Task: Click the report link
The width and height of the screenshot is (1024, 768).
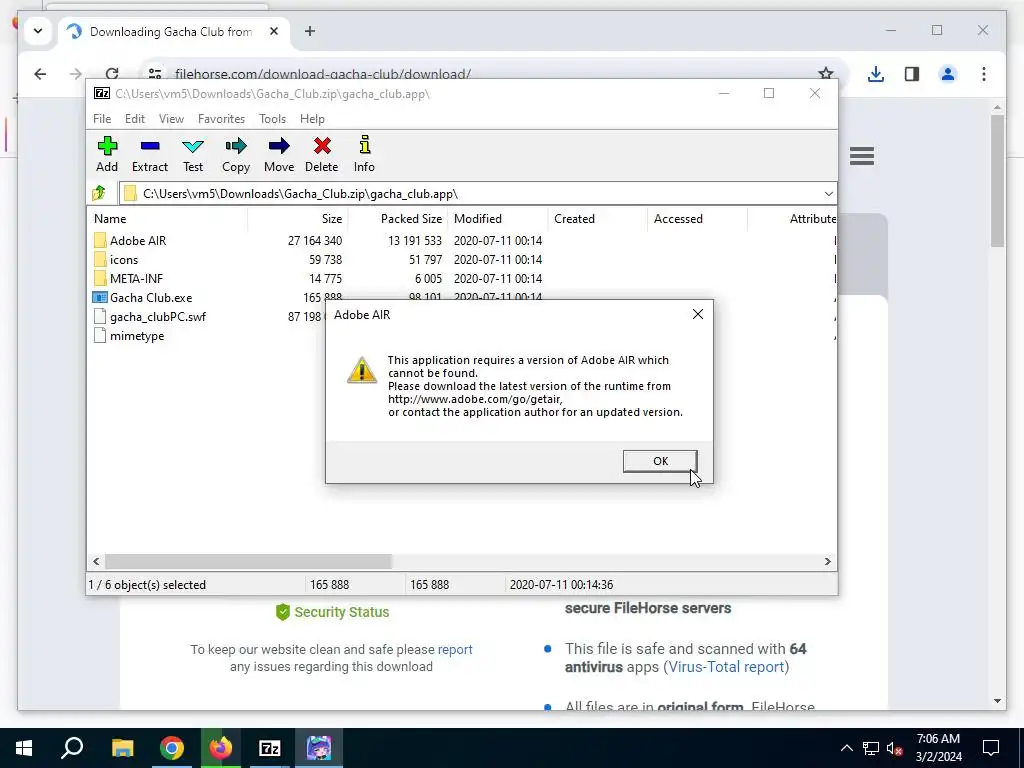Action: 455,649
